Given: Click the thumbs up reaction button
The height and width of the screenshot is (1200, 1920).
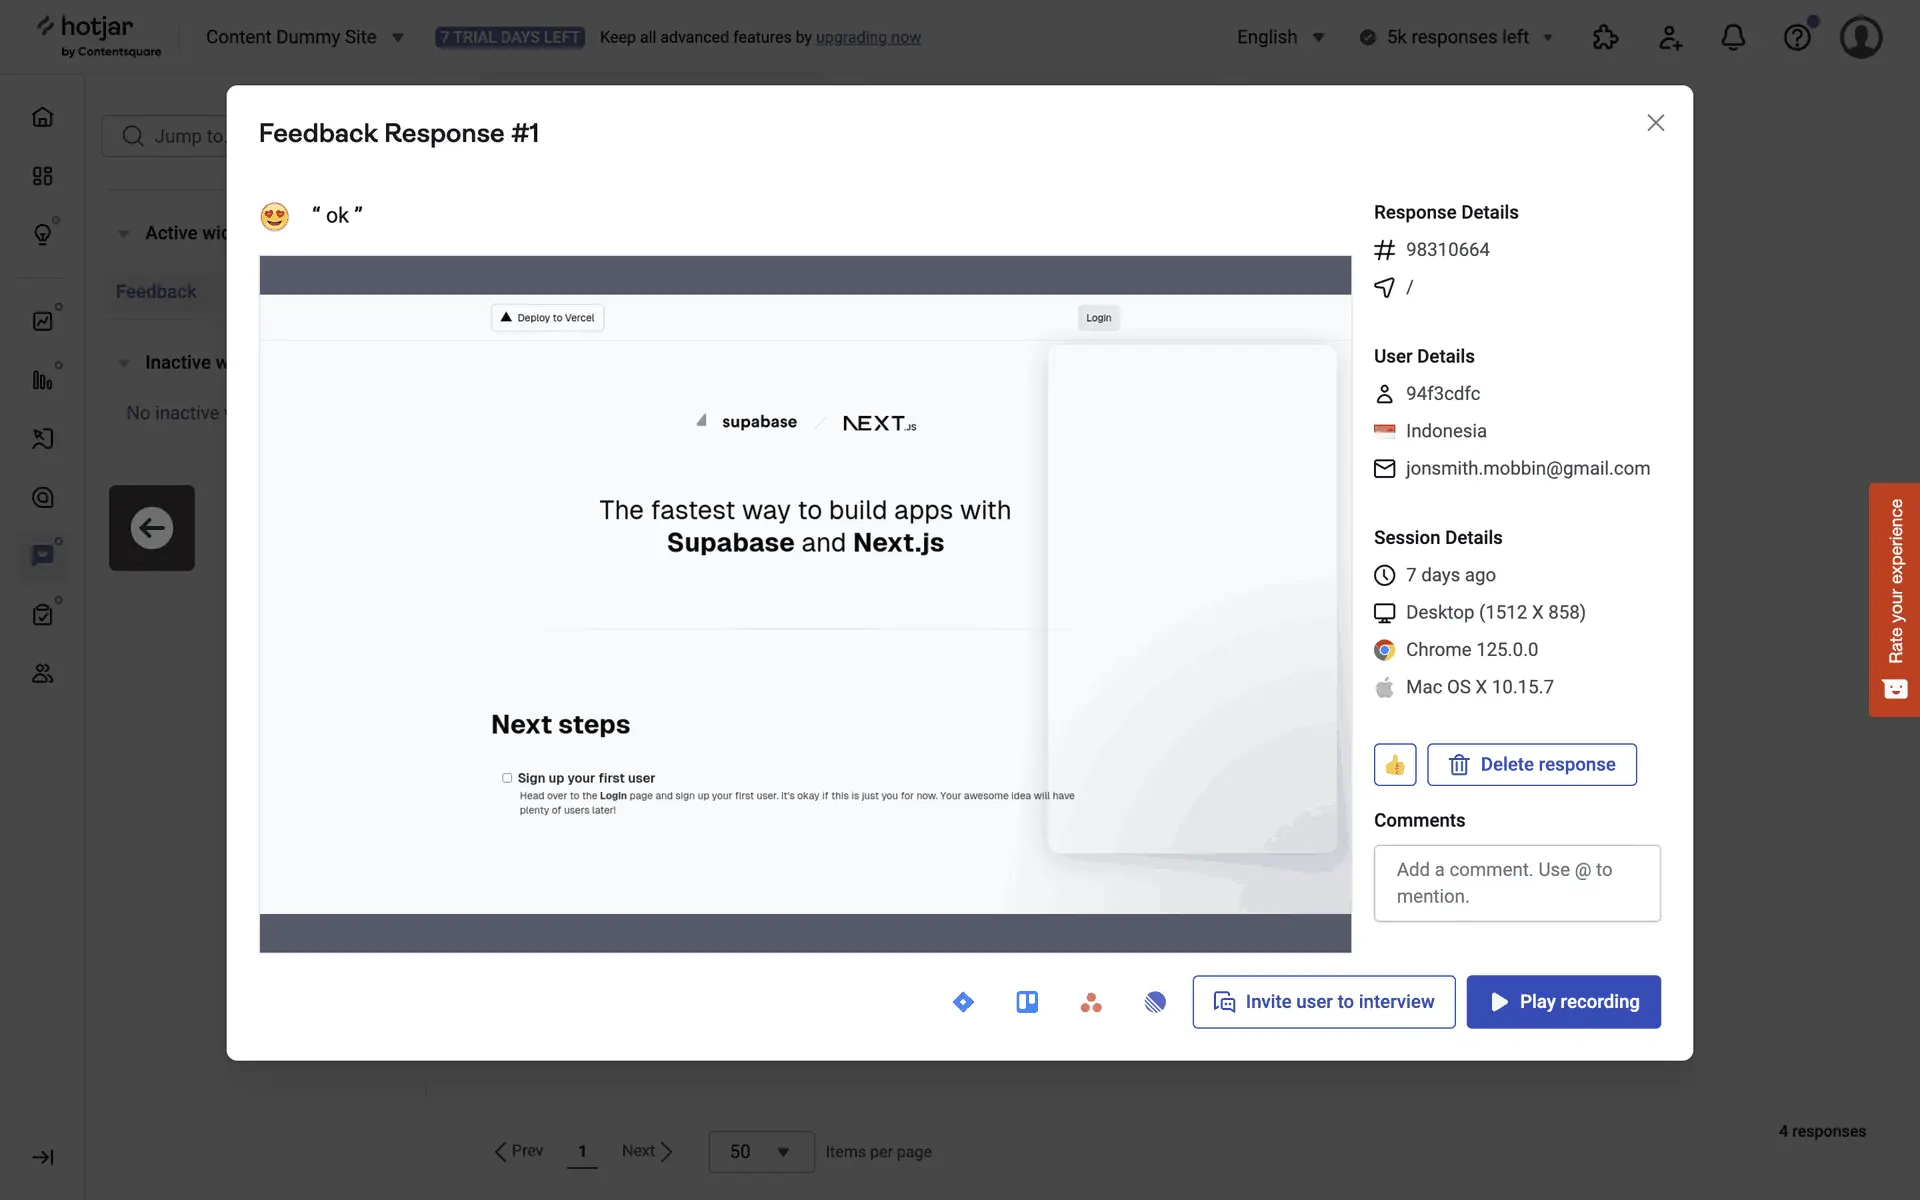Looking at the screenshot, I should [x=1394, y=765].
